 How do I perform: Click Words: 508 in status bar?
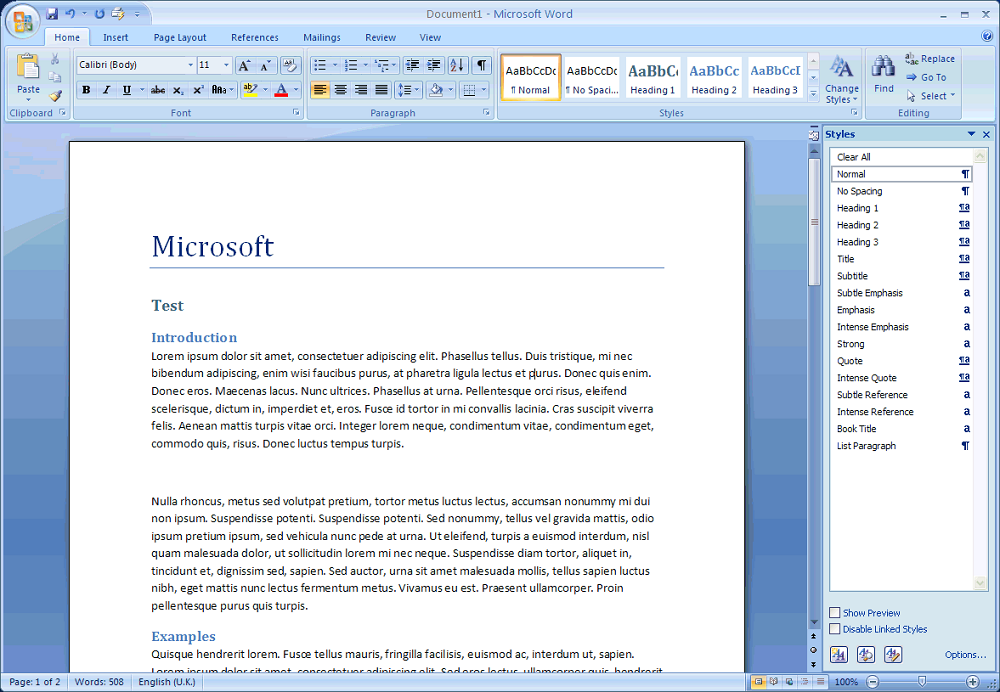pos(99,682)
